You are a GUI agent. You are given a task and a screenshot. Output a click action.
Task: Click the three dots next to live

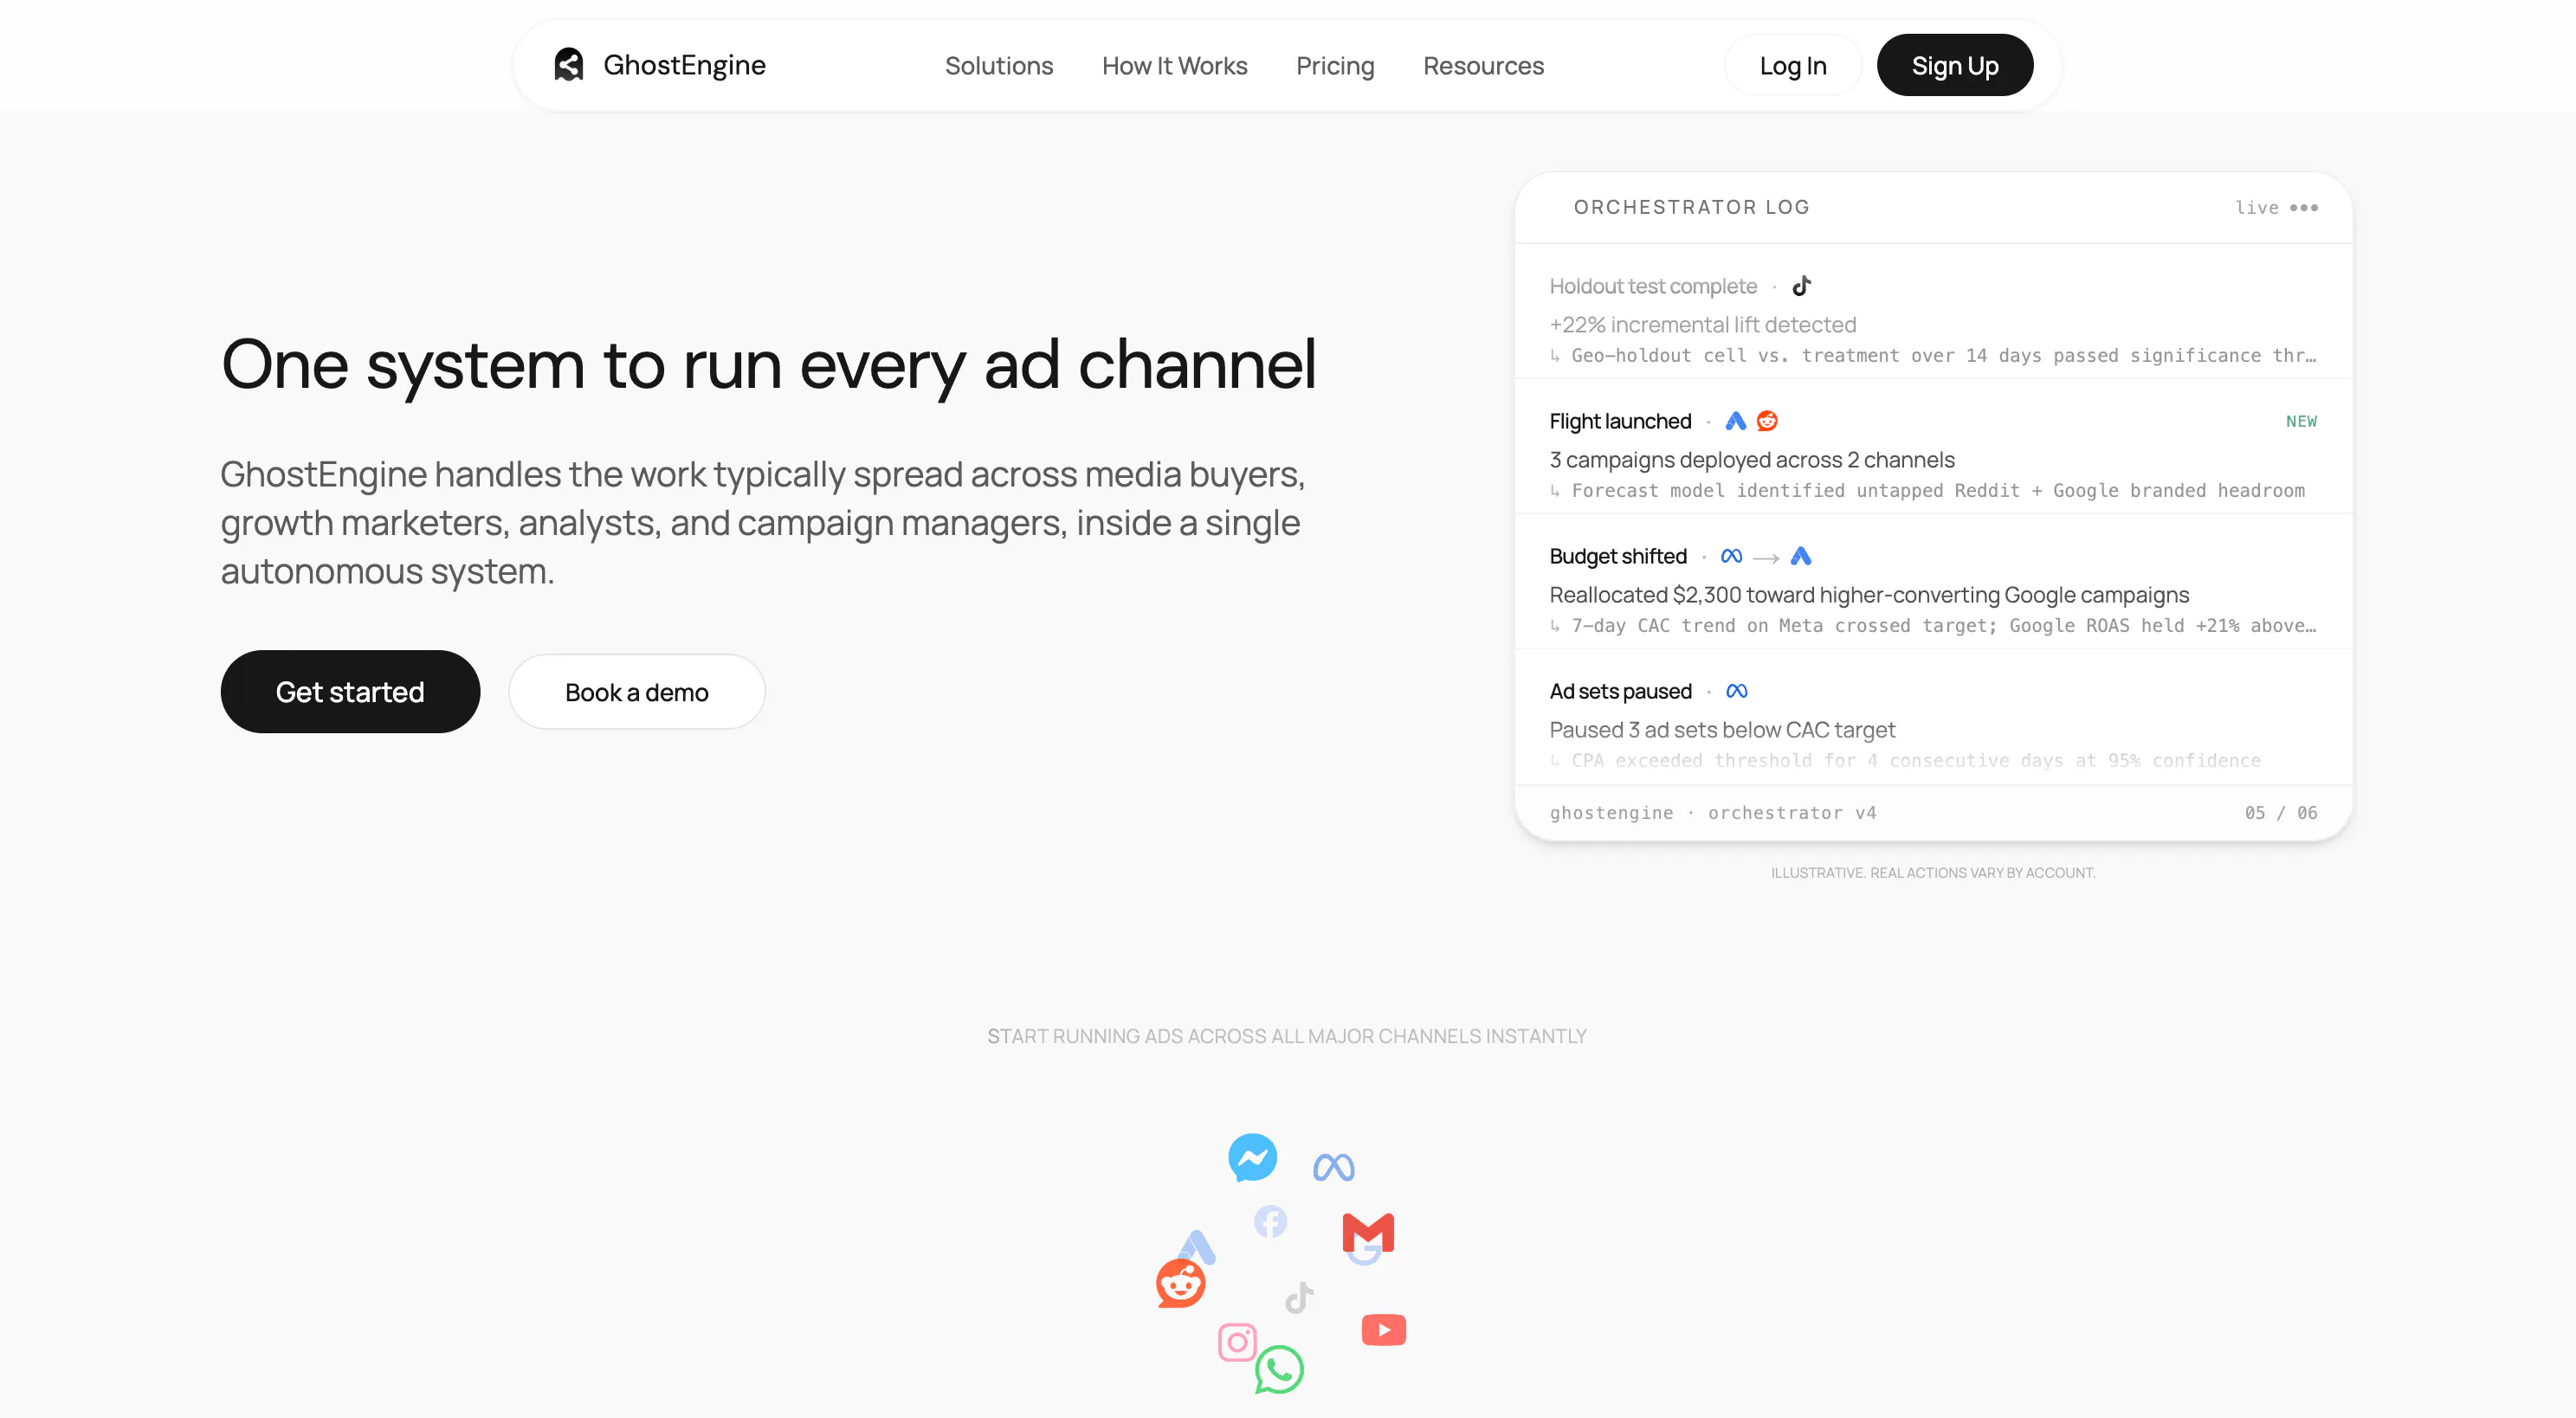coord(2304,208)
